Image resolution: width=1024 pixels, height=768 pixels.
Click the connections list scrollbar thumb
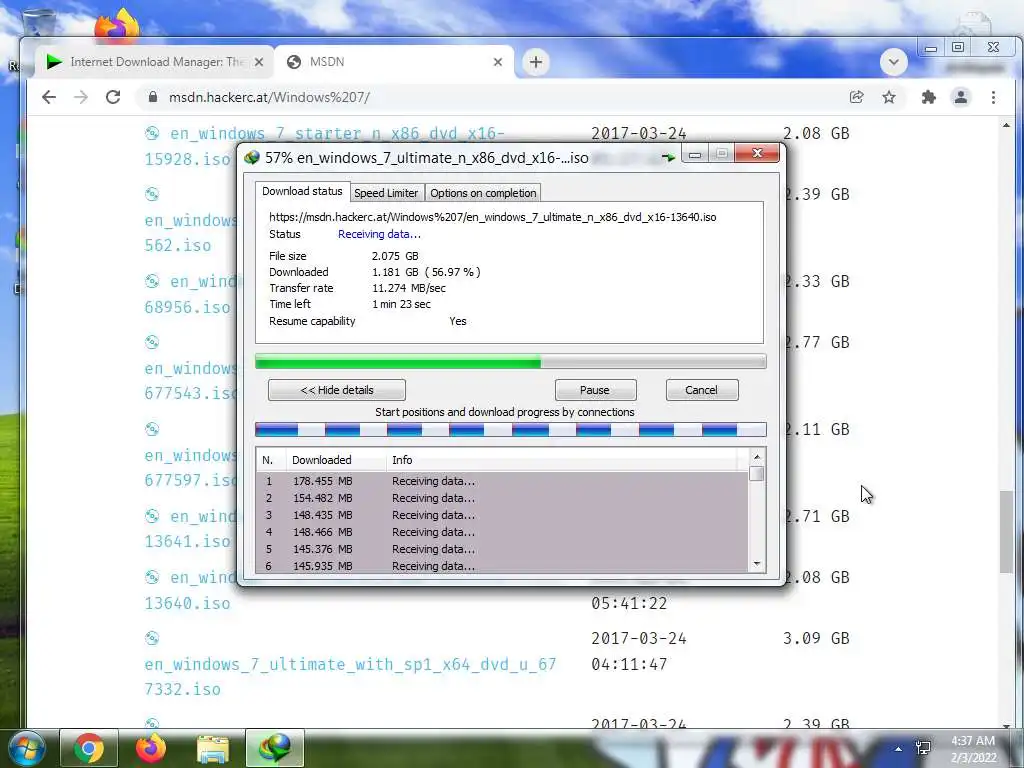point(757,473)
